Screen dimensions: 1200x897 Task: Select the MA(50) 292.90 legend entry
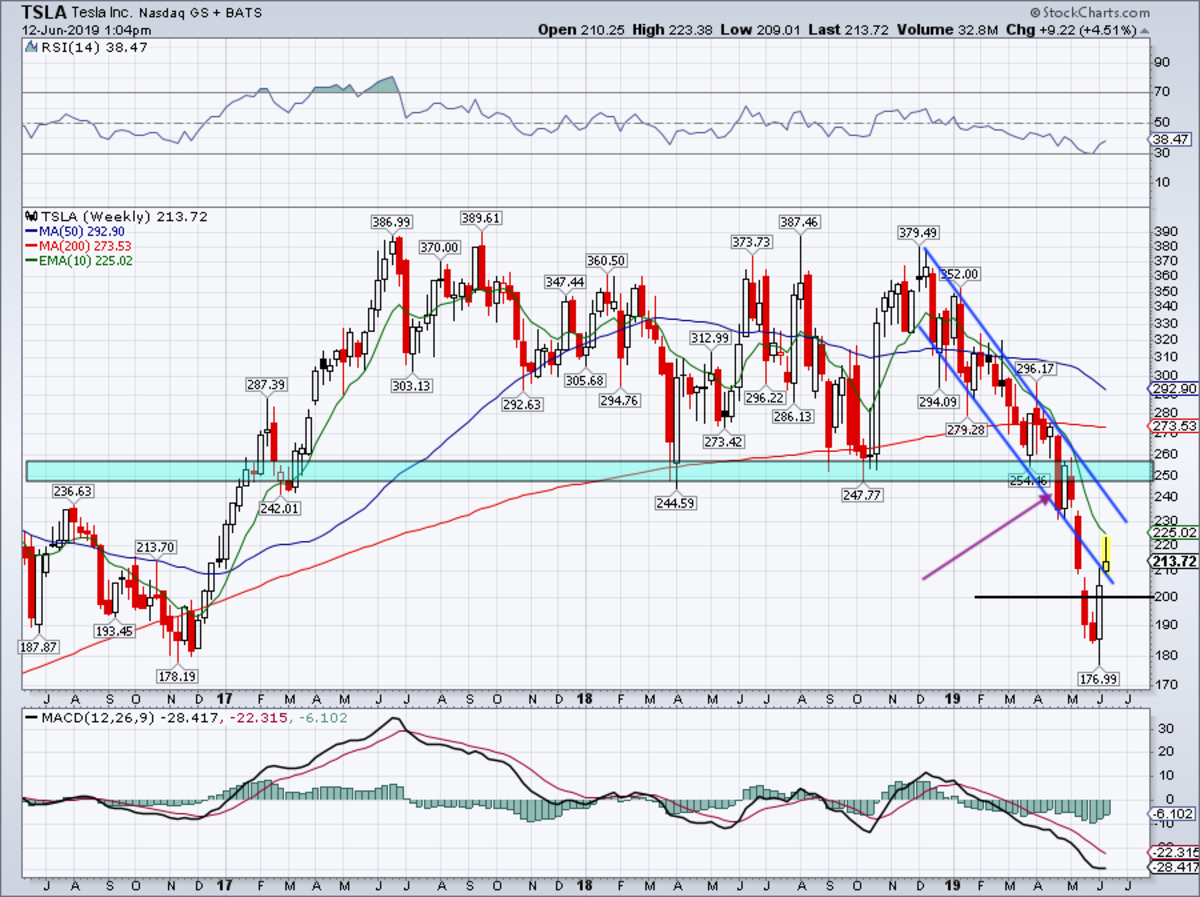[x=78, y=231]
